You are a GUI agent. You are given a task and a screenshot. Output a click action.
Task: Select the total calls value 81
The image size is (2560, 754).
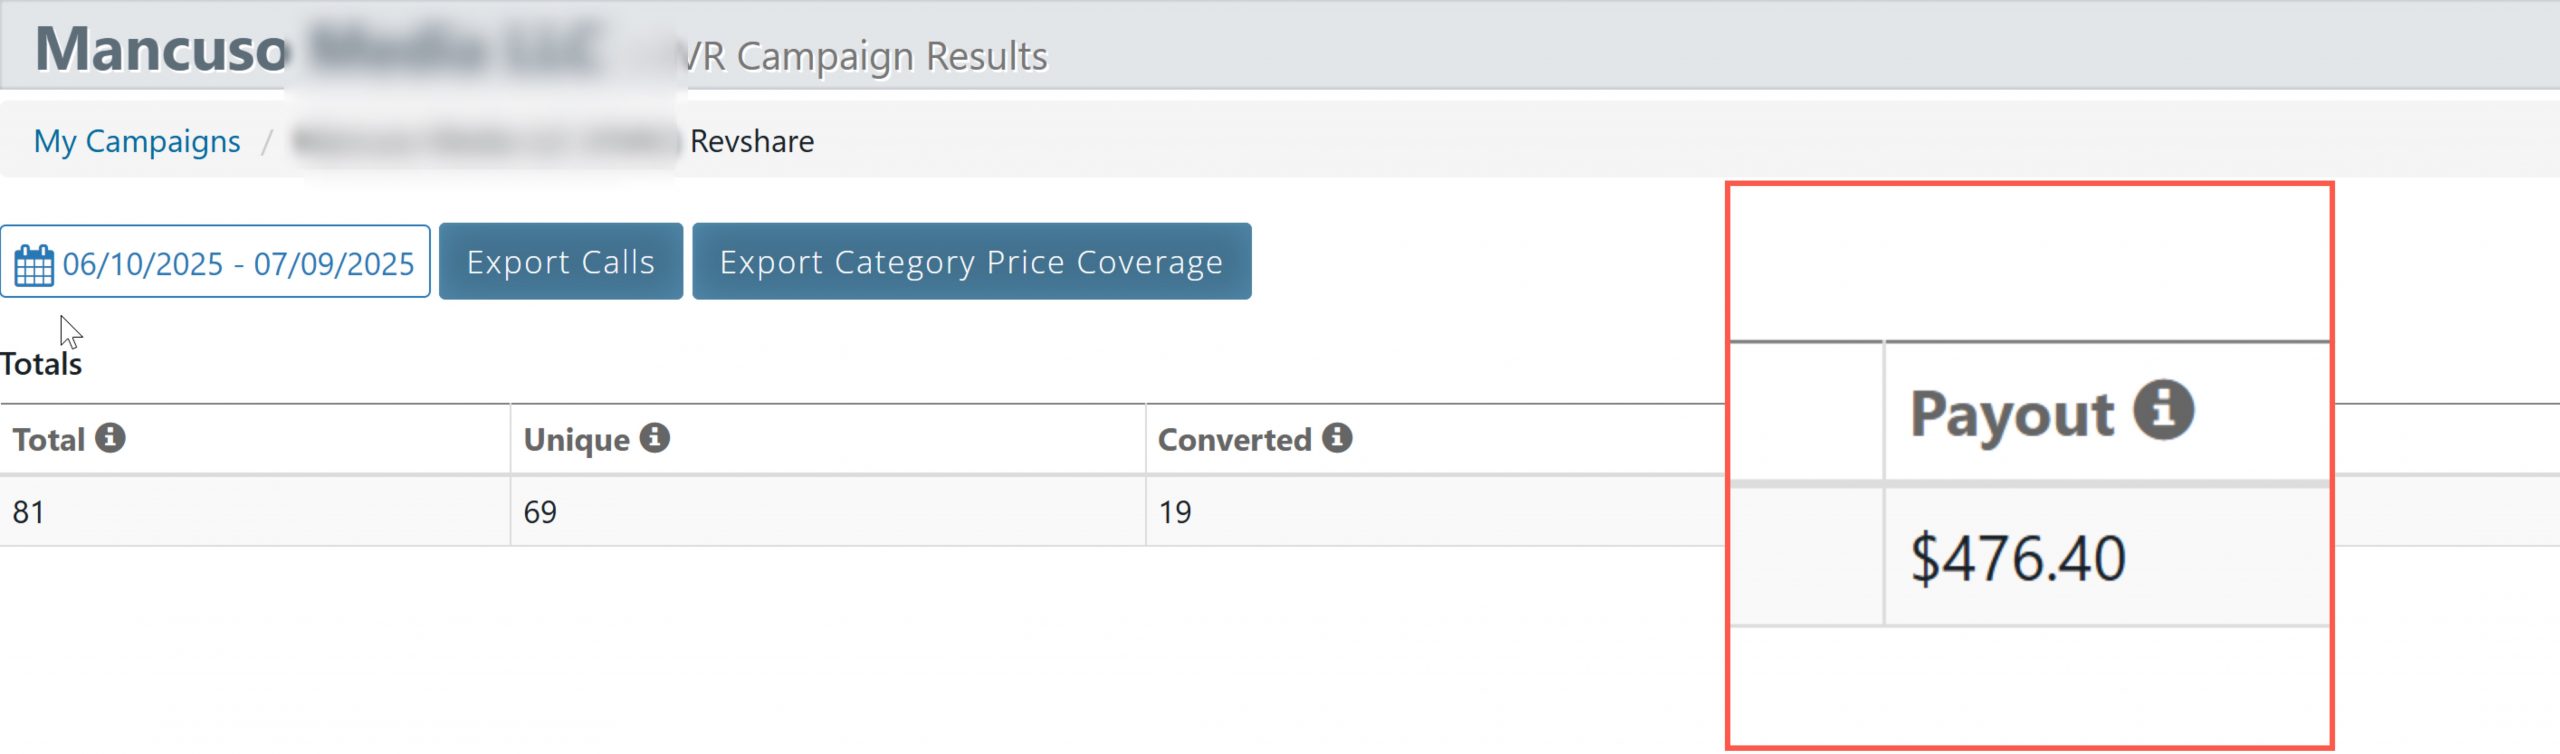[x=28, y=512]
